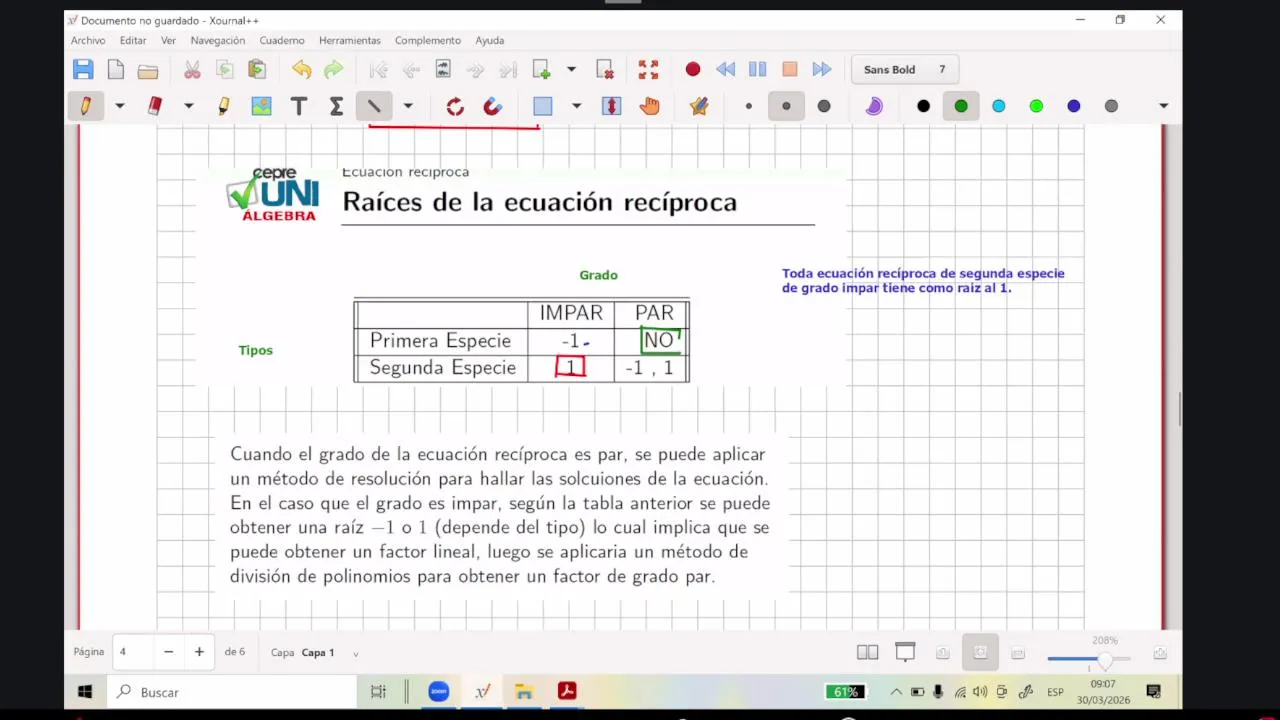Pick the dark green color swatch
Viewport: 1280px width, 720px height.
point(961,106)
